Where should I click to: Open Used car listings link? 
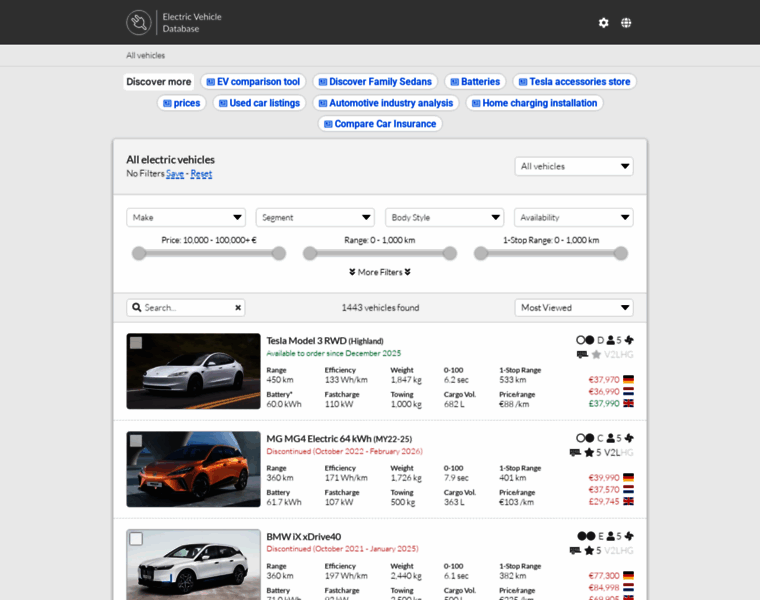point(259,103)
